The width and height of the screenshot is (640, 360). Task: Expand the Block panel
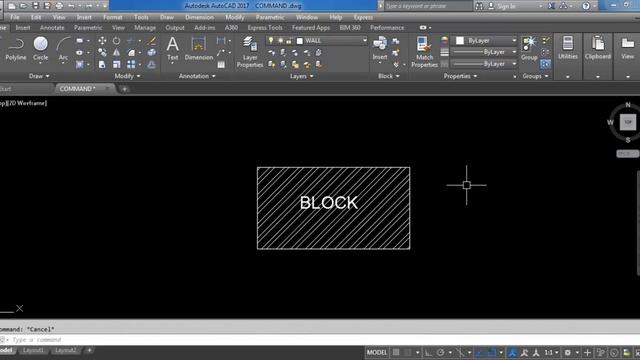[x=389, y=76]
